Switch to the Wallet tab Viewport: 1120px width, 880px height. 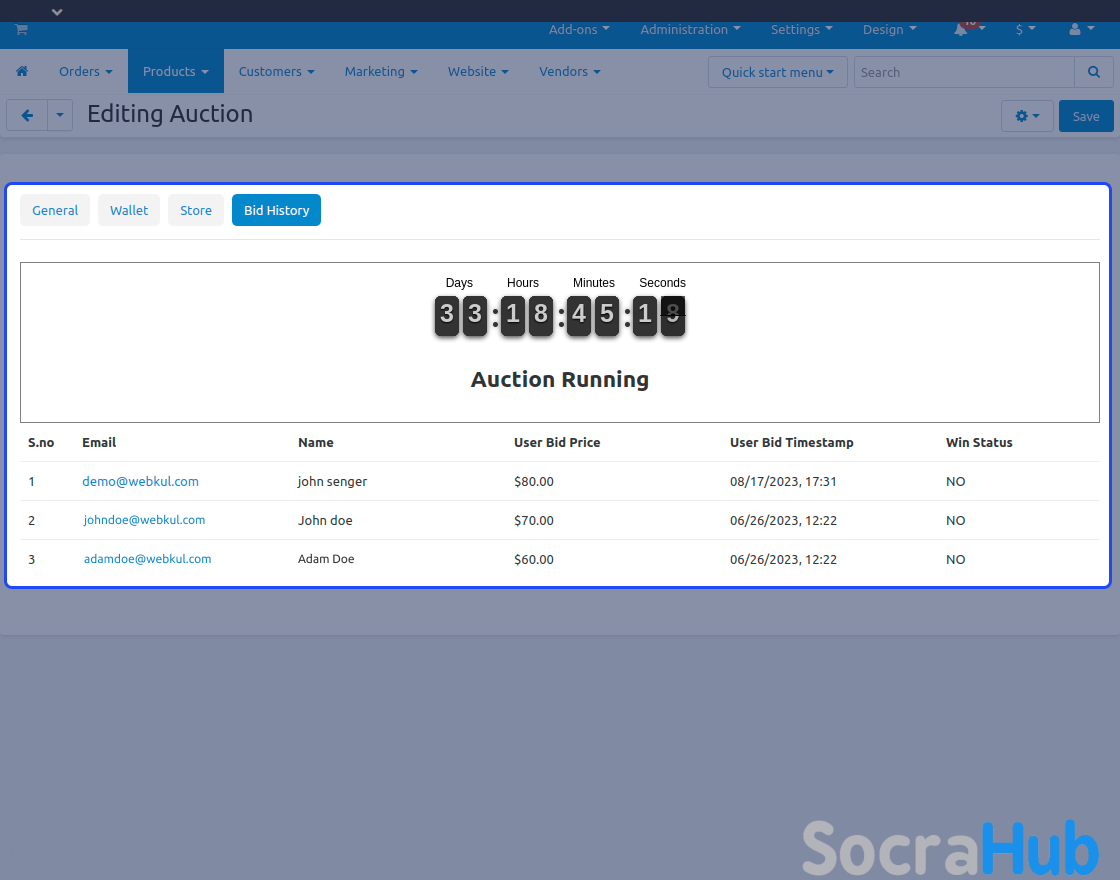[x=129, y=210]
